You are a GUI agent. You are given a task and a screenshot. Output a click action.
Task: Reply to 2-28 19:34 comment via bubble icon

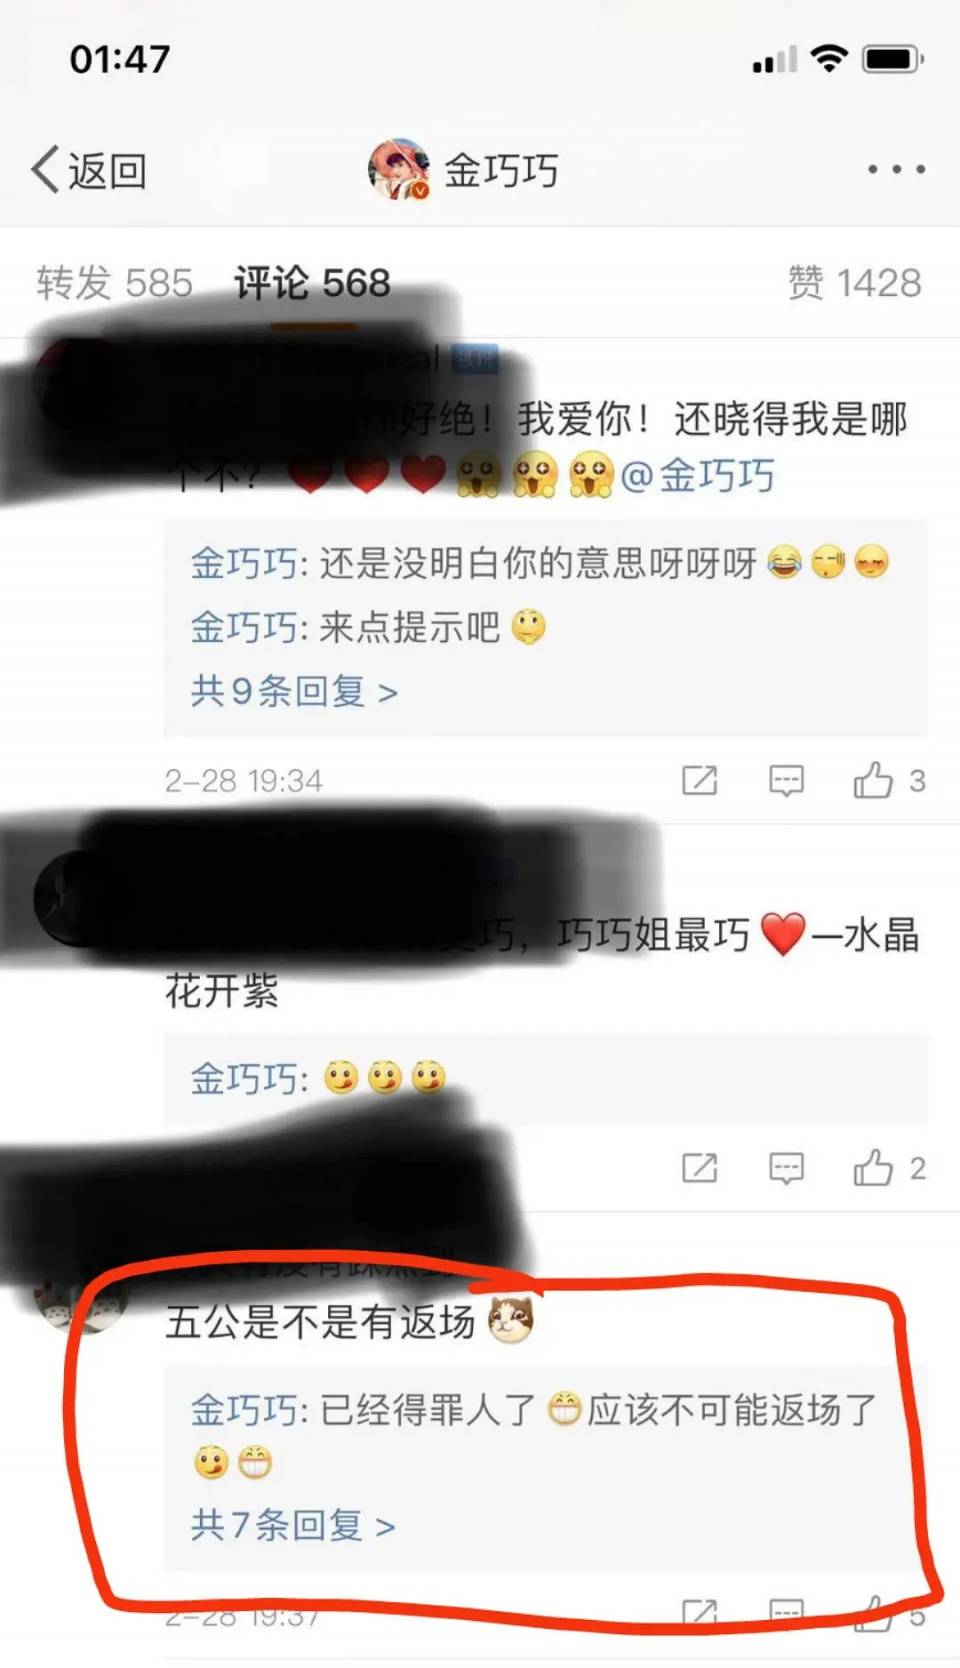pos(786,780)
